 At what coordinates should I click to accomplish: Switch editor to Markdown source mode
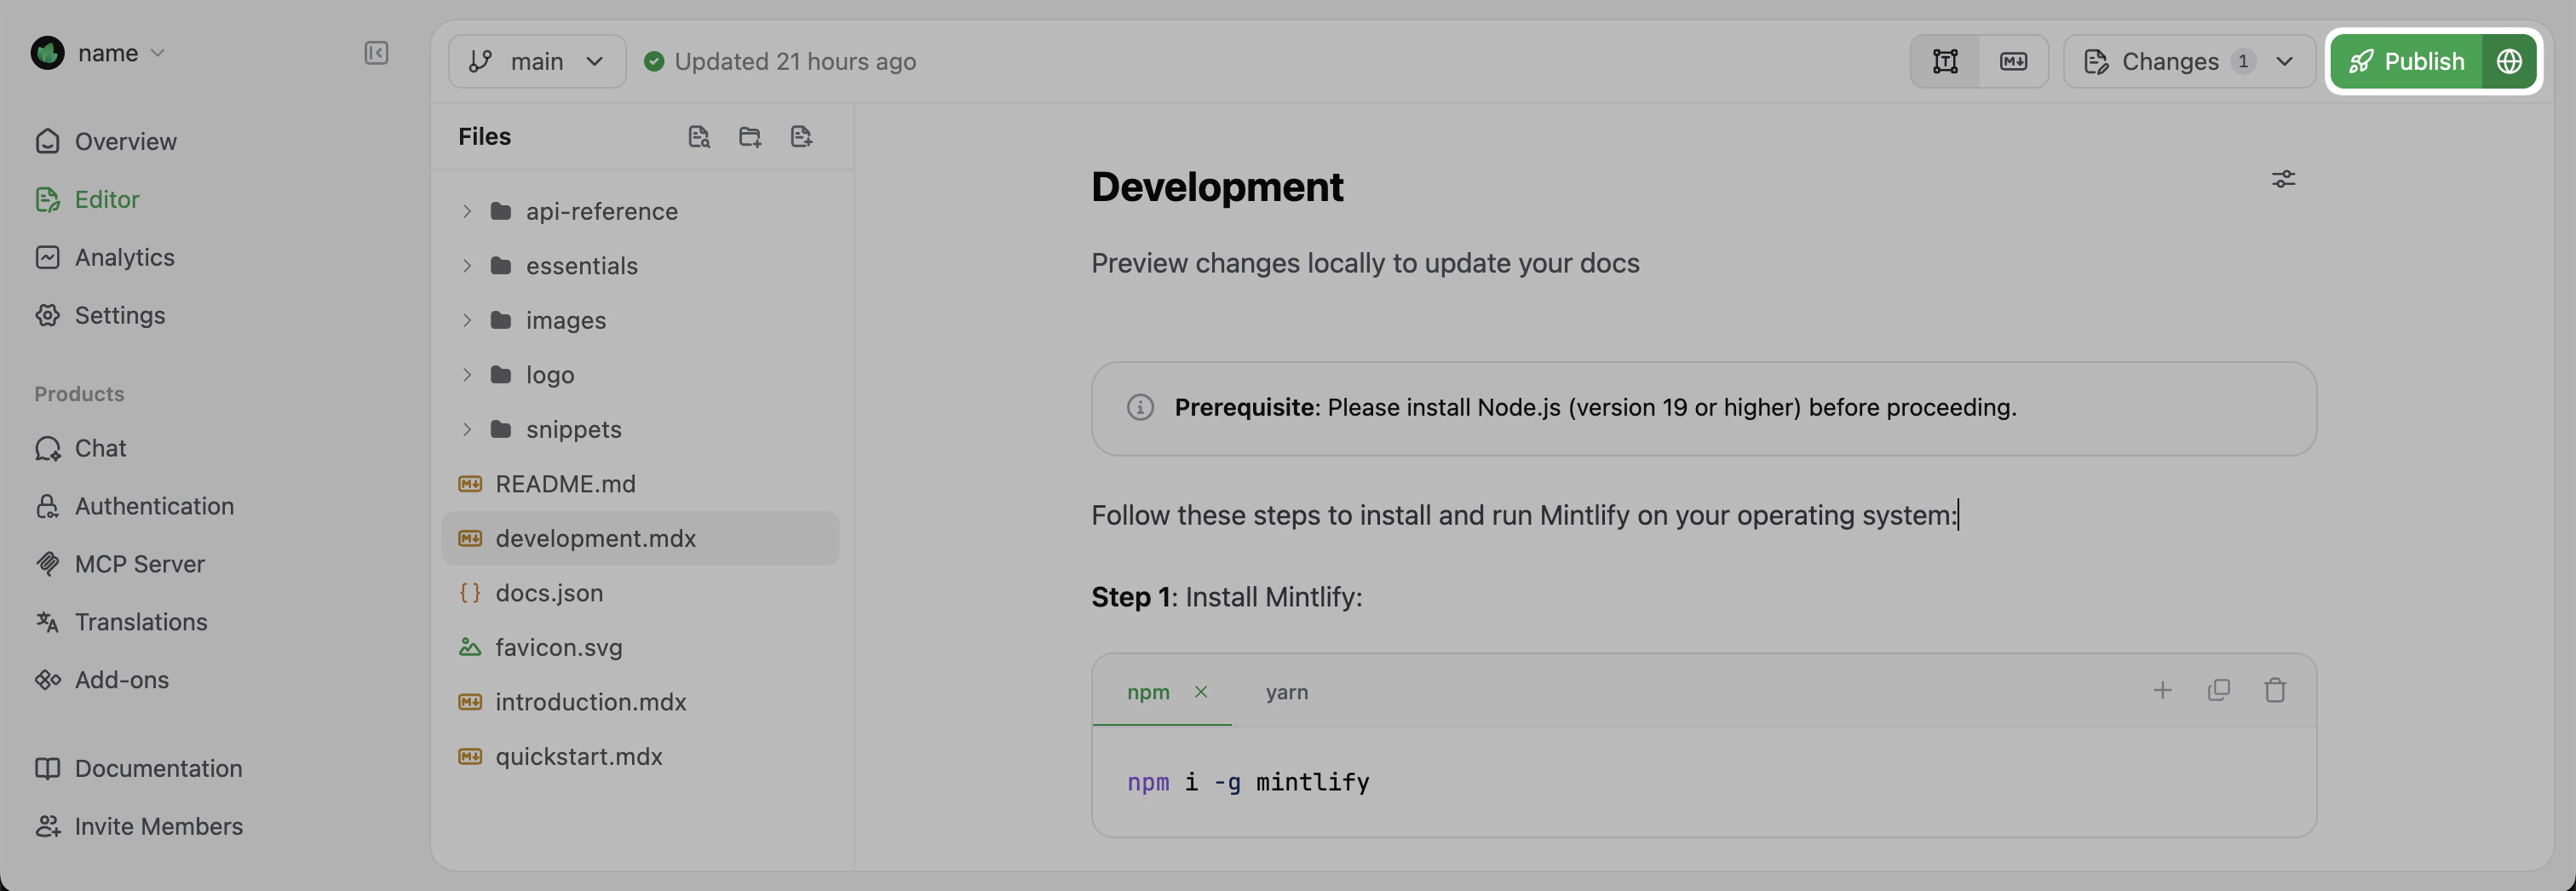(x=2012, y=61)
